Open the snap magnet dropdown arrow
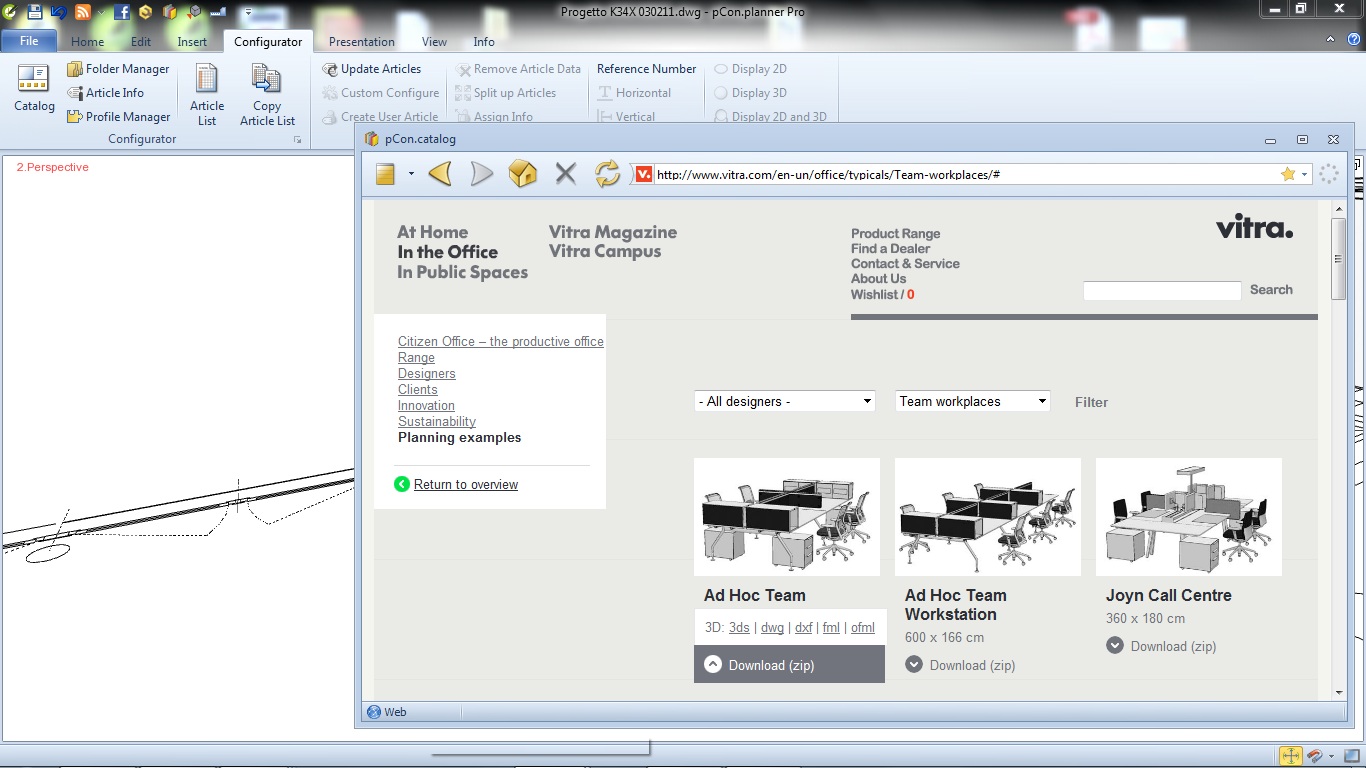1366x768 pixels. (1331, 757)
